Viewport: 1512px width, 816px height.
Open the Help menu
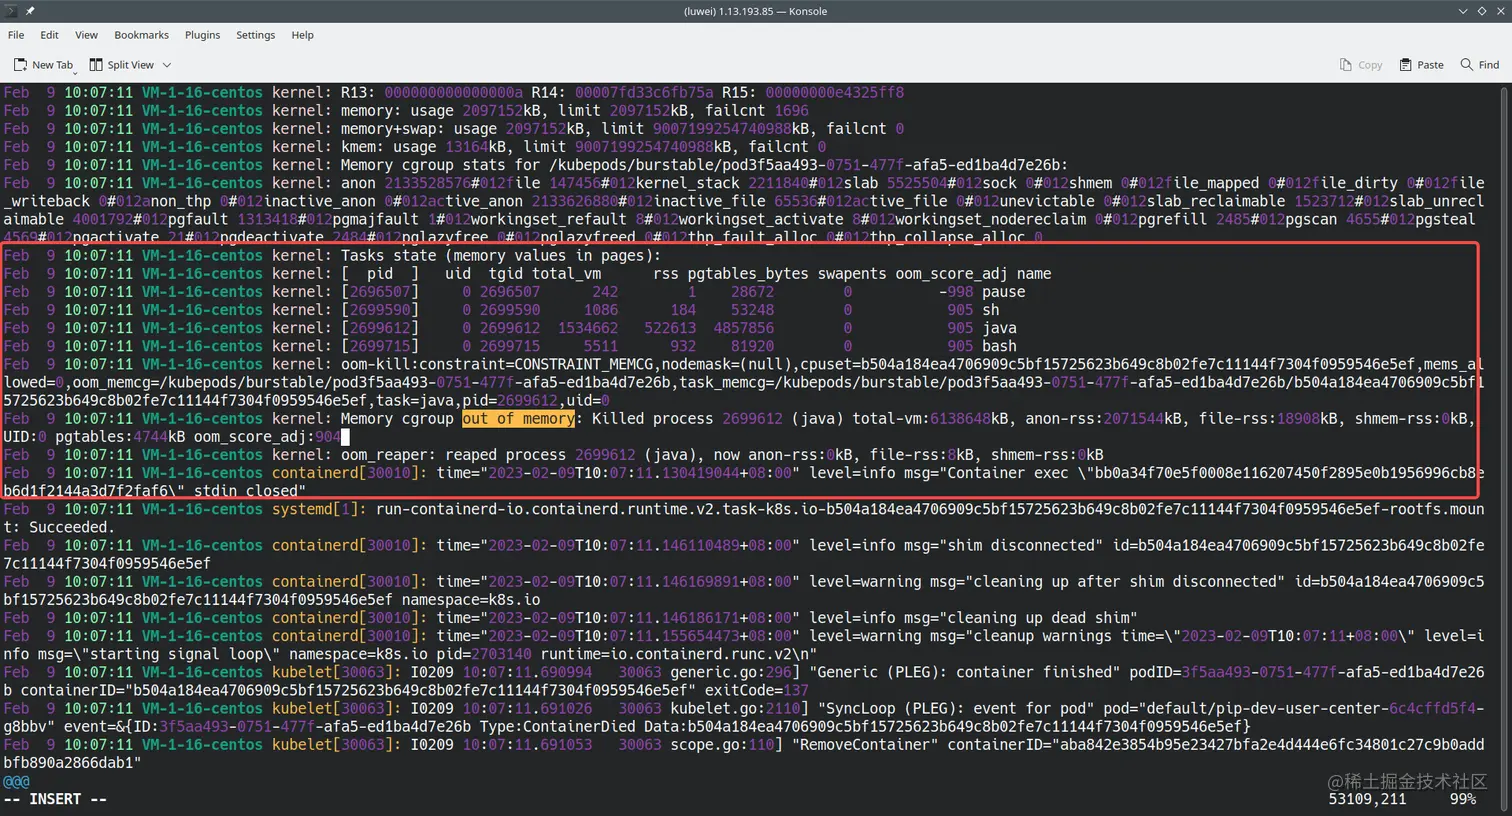(x=302, y=35)
